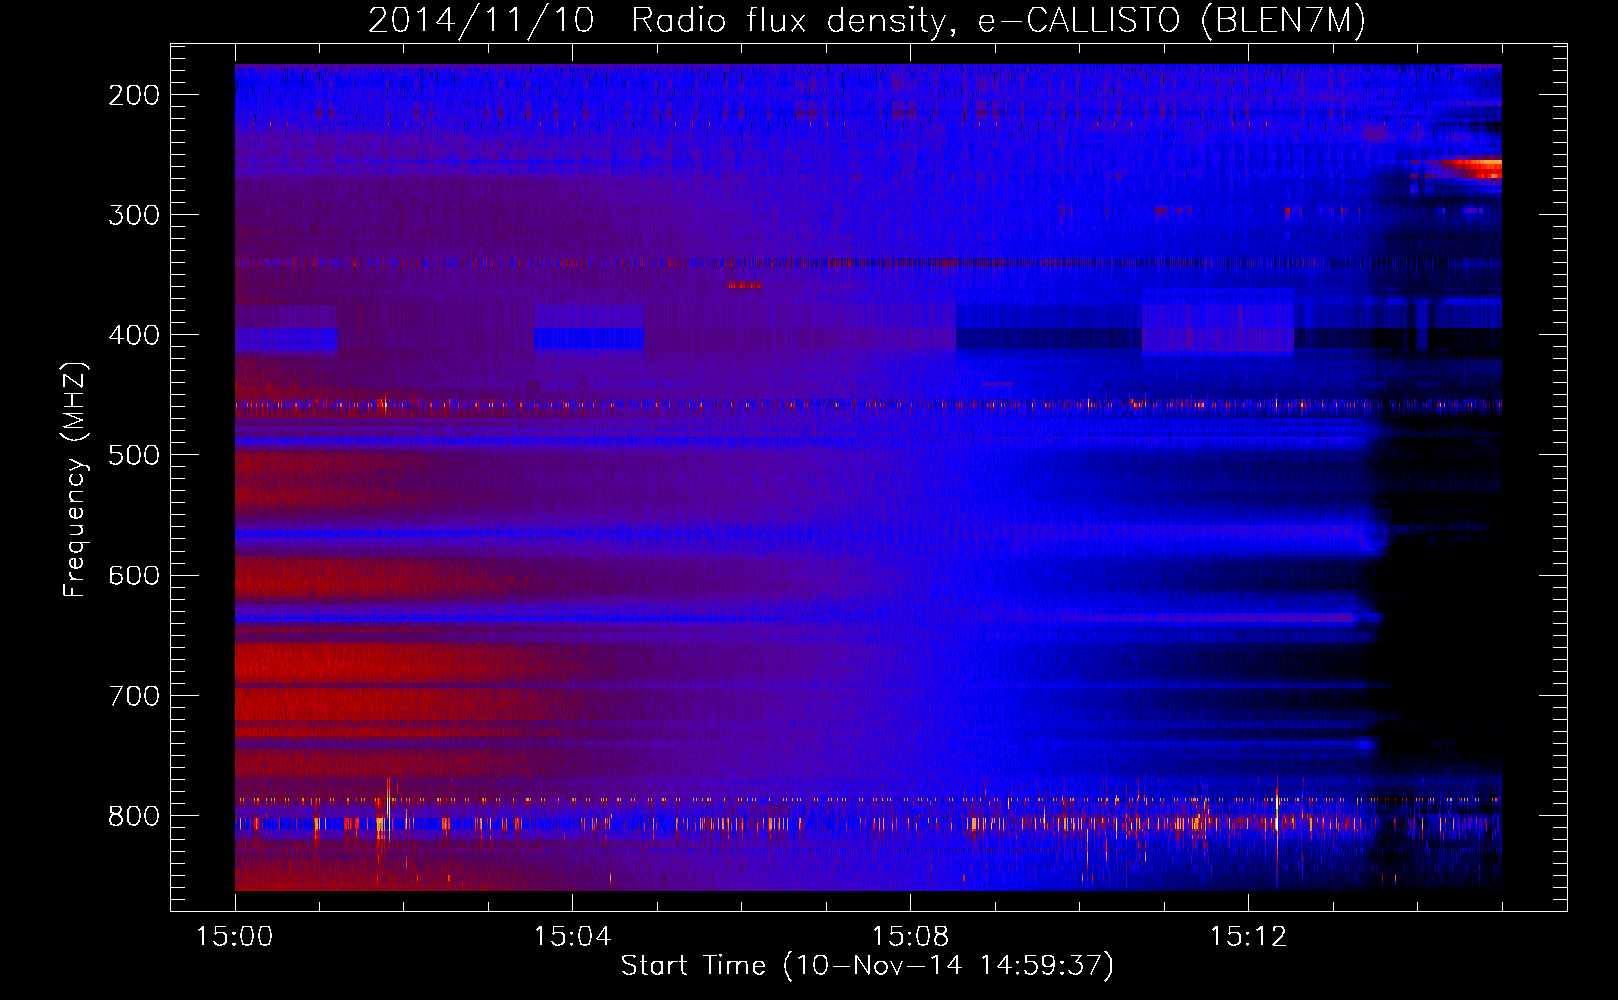
Task: Select the 400 frequency axis label
Action: coord(133,335)
